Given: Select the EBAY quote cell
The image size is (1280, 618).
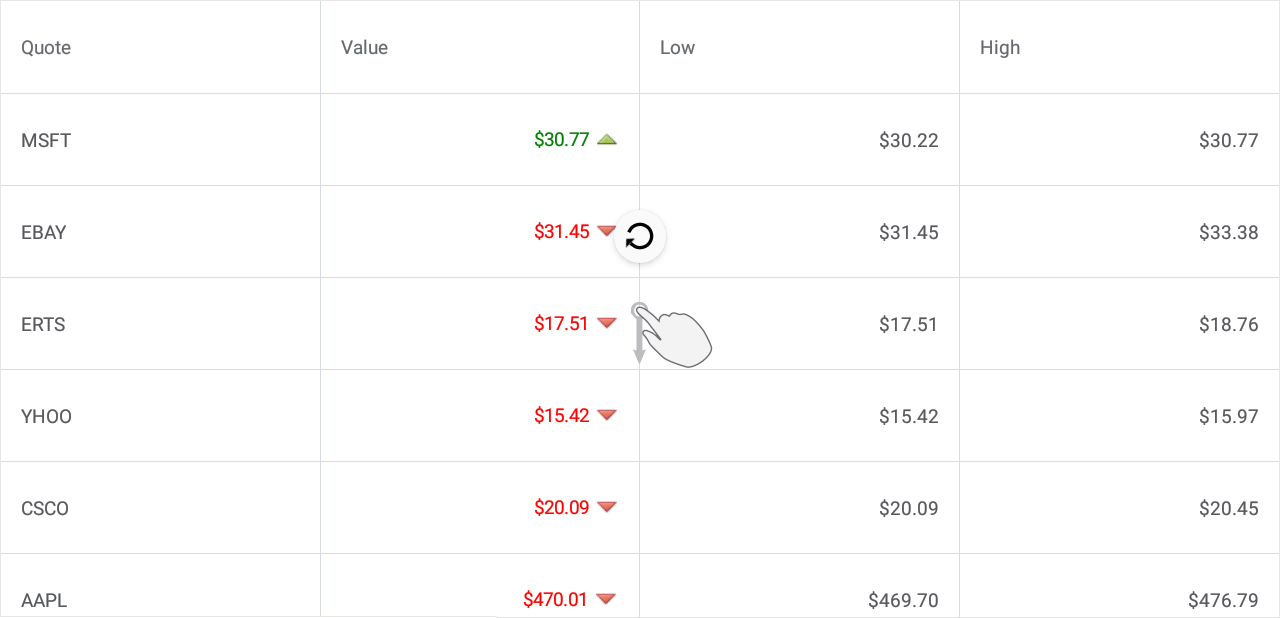Looking at the screenshot, I should click(x=160, y=232).
